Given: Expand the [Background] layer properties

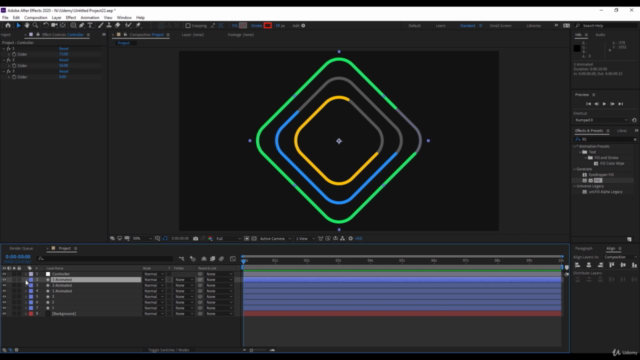Looking at the screenshot, I should 26,313.
